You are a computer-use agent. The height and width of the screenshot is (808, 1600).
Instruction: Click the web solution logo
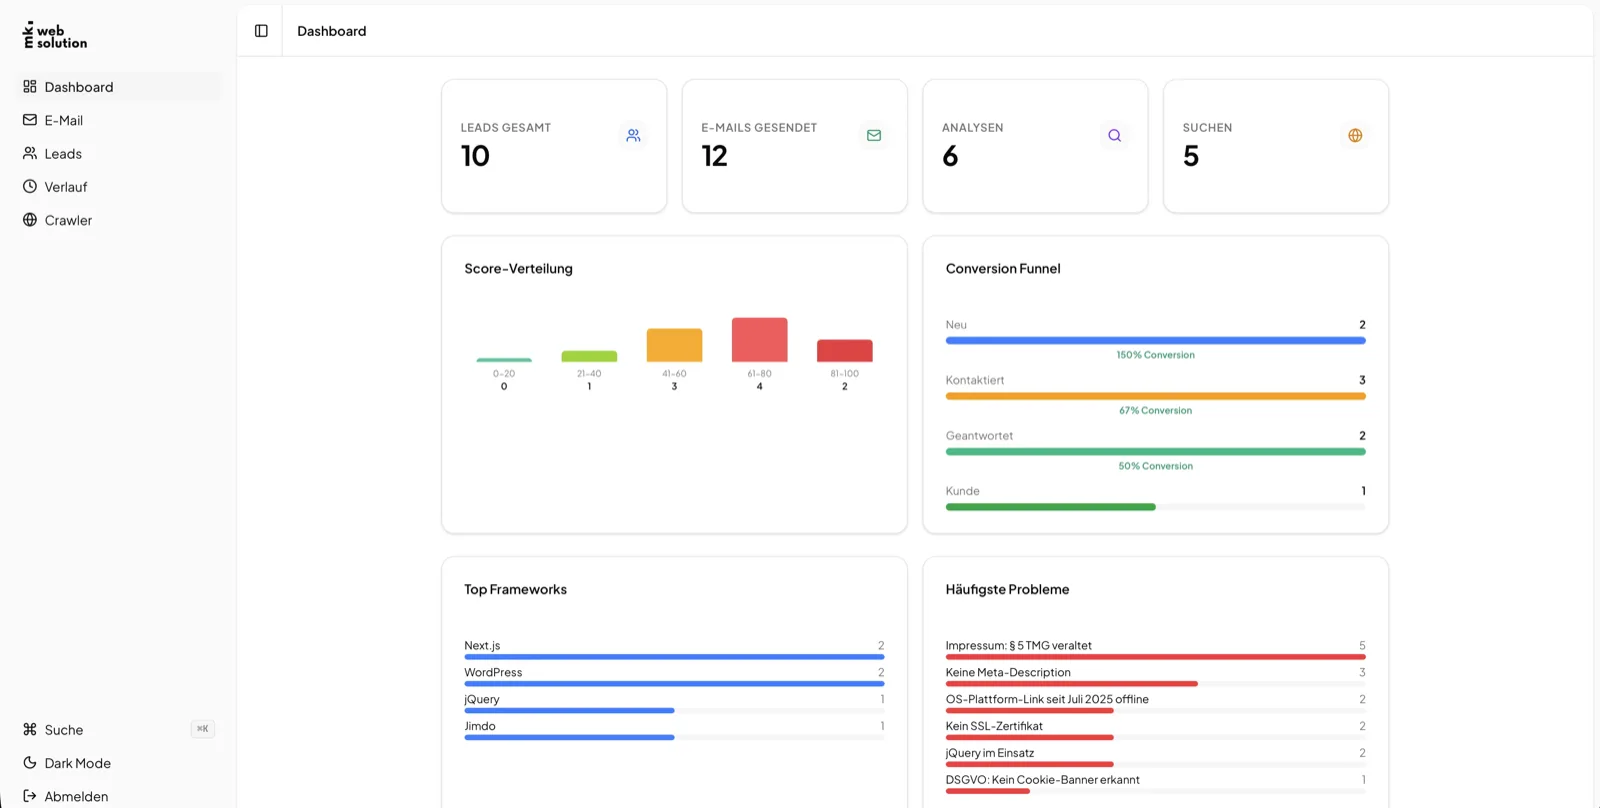pos(55,35)
